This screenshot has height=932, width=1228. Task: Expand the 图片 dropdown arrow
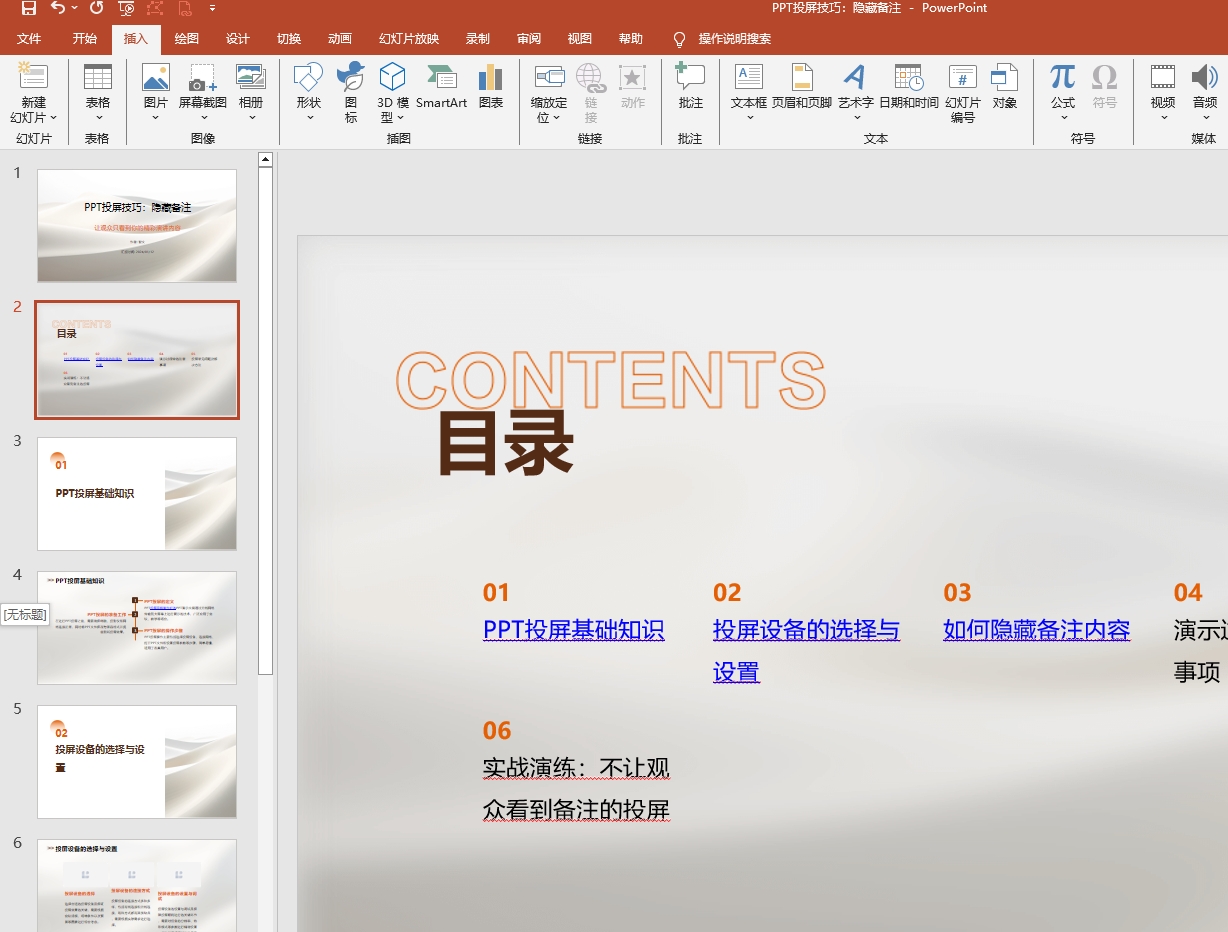point(156,117)
